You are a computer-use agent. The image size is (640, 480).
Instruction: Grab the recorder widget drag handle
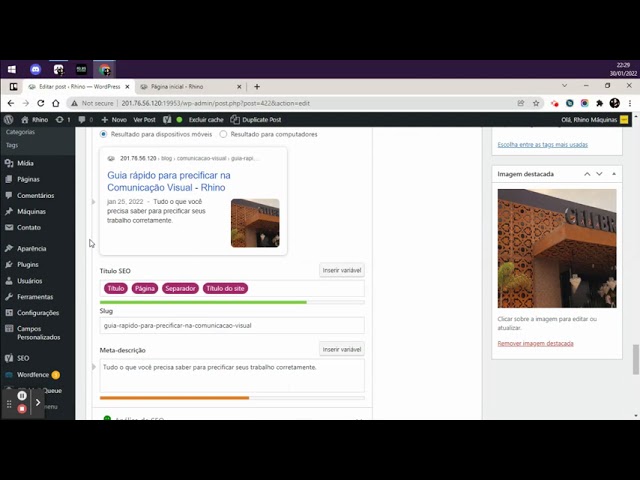(x=9, y=404)
